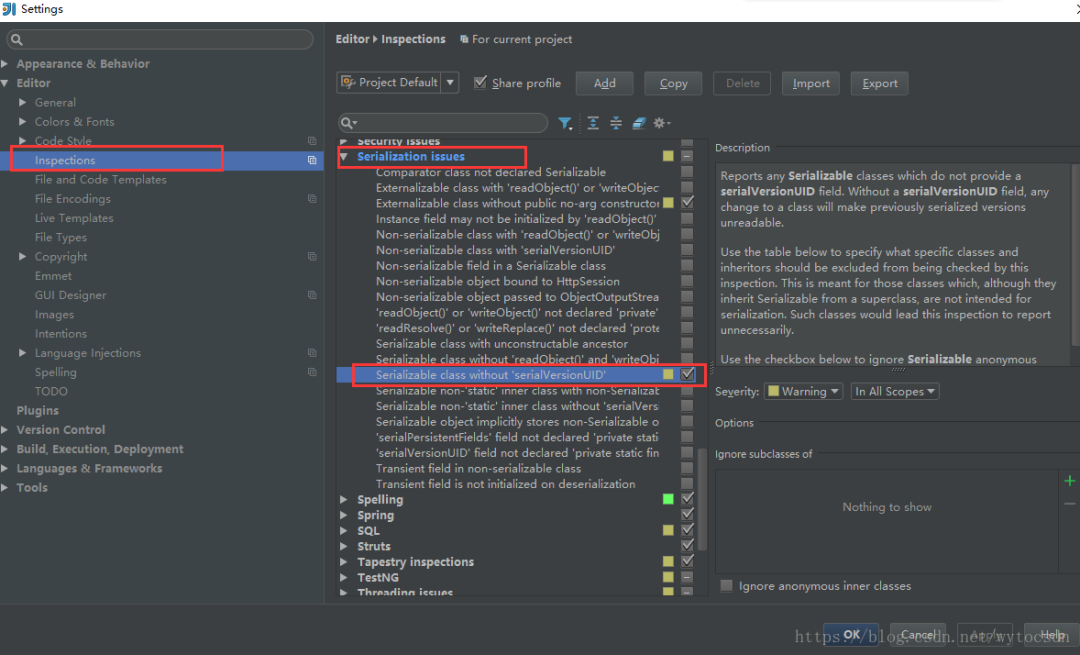The width and height of the screenshot is (1080, 655).
Task: Click the magnifier icon in inspections search
Action: 348,123
